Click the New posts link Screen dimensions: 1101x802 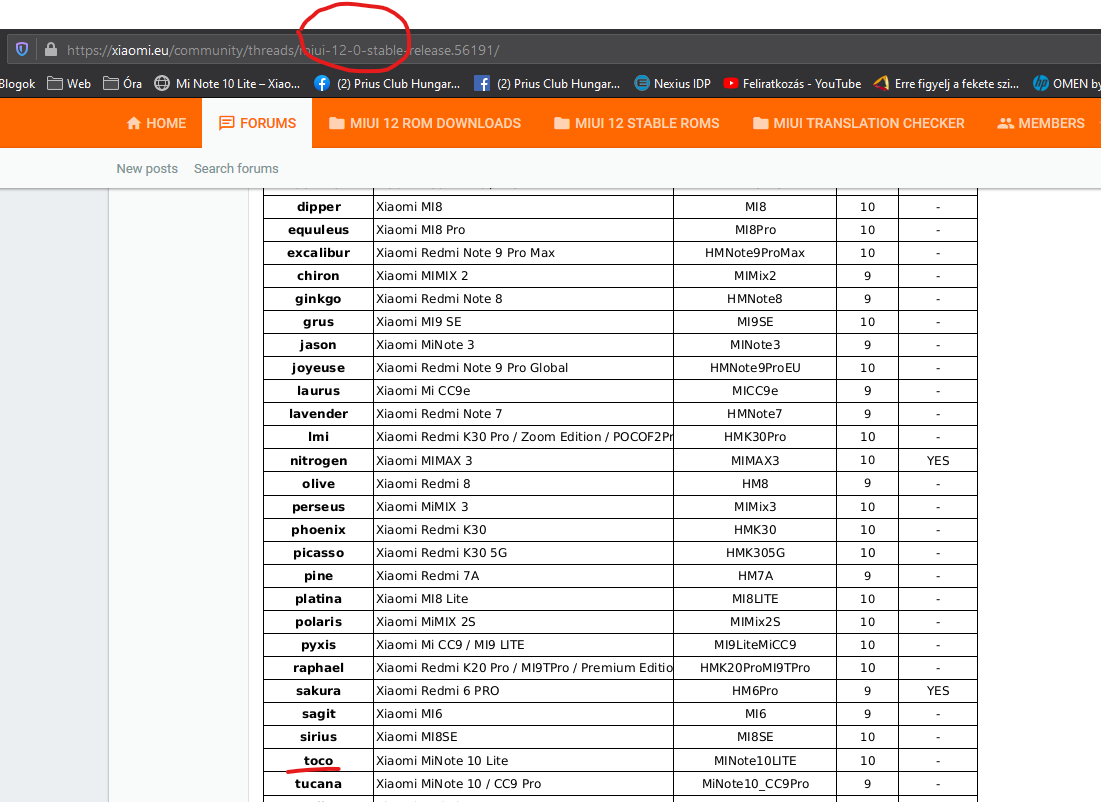147,169
